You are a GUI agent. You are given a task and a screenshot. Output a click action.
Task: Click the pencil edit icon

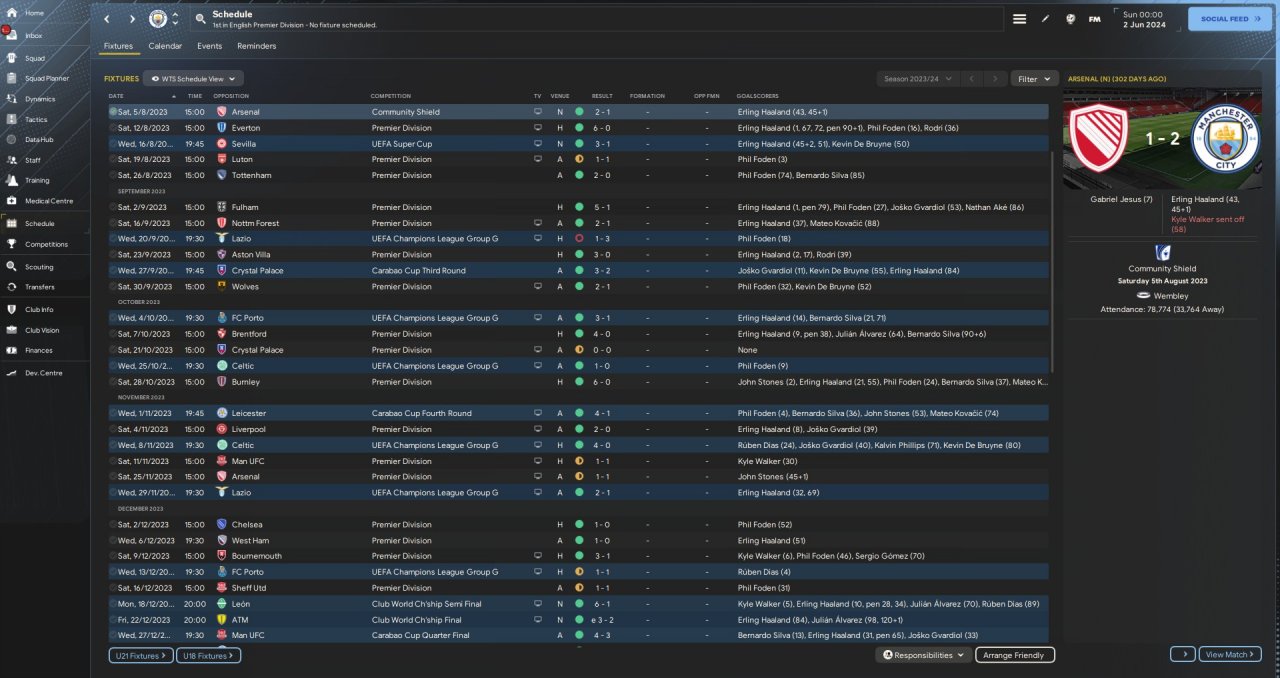pyautogui.click(x=1045, y=19)
